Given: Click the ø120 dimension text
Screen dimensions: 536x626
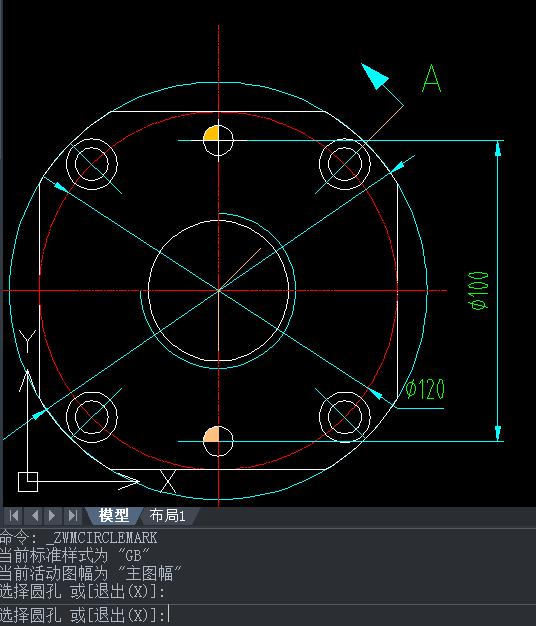Looking at the screenshot, I should (425, 389).
